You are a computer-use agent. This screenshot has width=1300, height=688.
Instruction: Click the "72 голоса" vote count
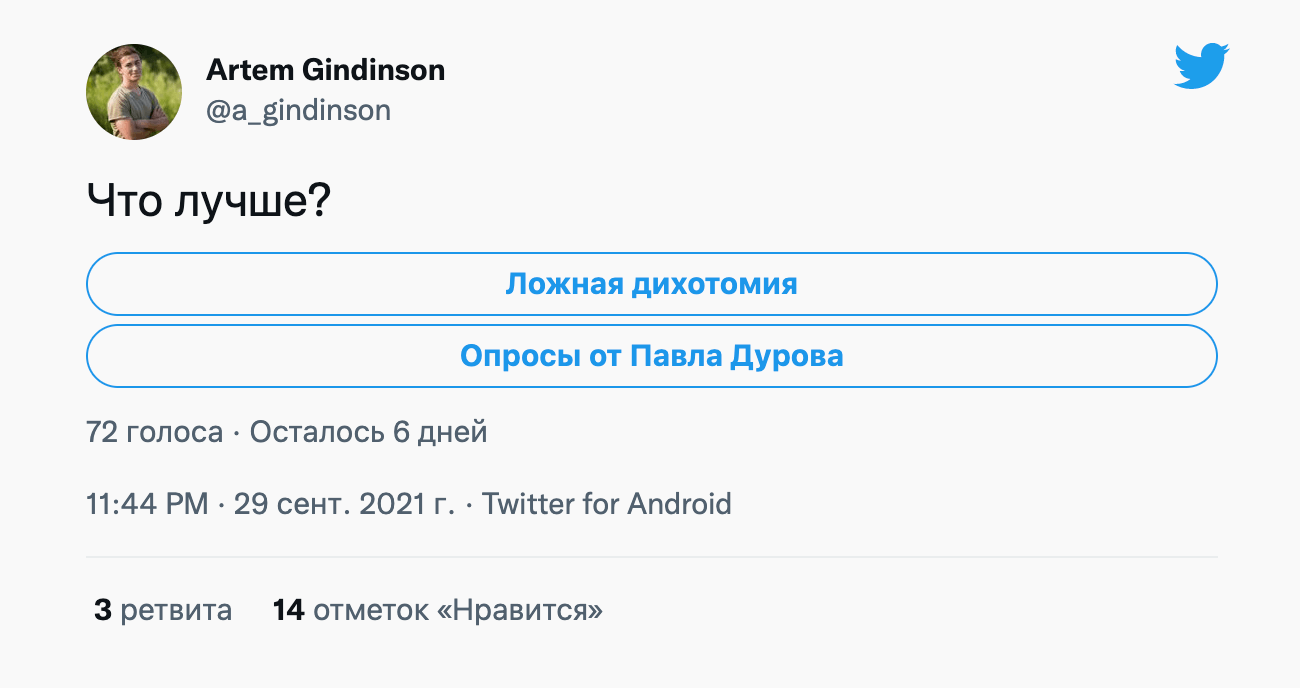(154, 432)
